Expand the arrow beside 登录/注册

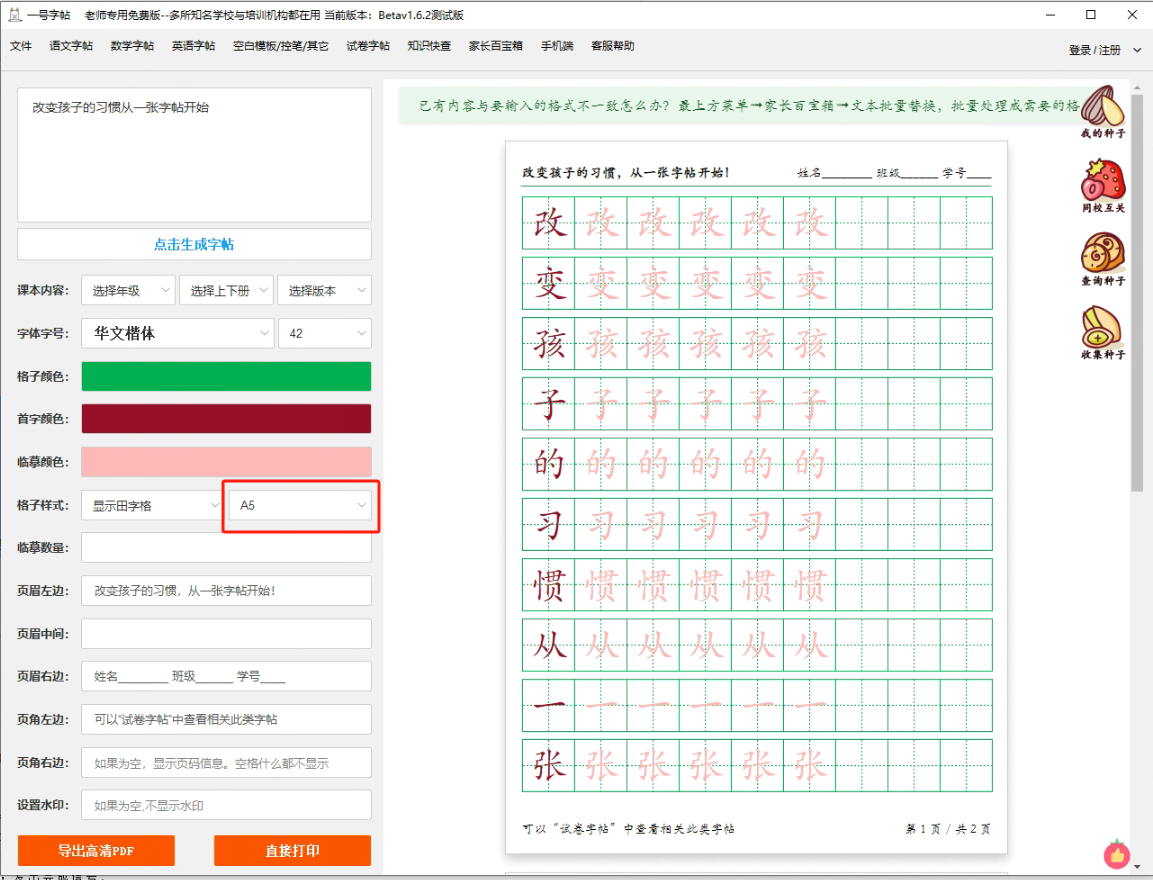click(1137, 50)
